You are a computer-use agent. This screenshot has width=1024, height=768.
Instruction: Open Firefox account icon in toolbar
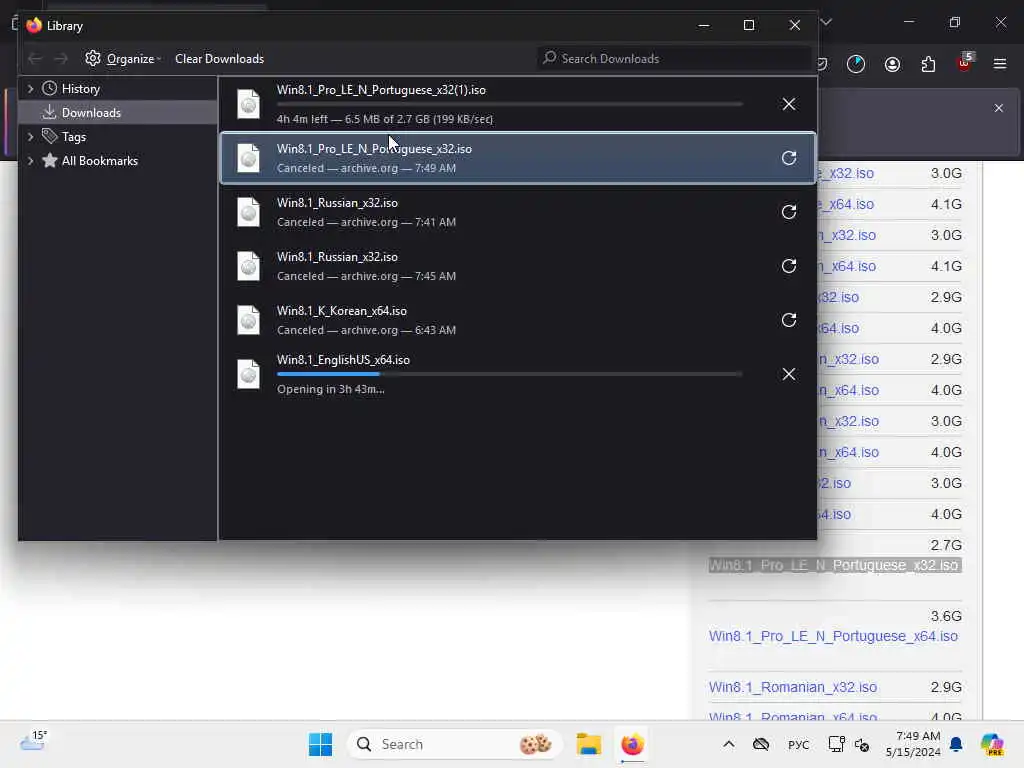[x=892, y=64]
